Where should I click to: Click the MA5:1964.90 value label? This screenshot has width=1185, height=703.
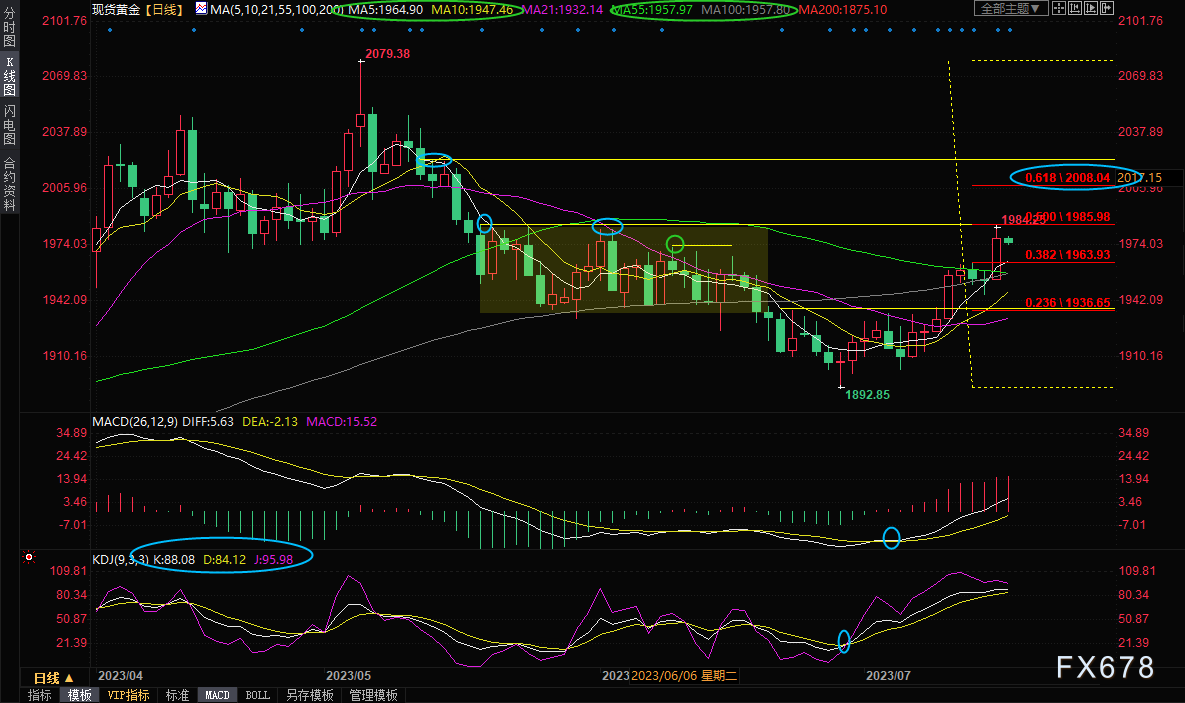[x=385, y=9]
